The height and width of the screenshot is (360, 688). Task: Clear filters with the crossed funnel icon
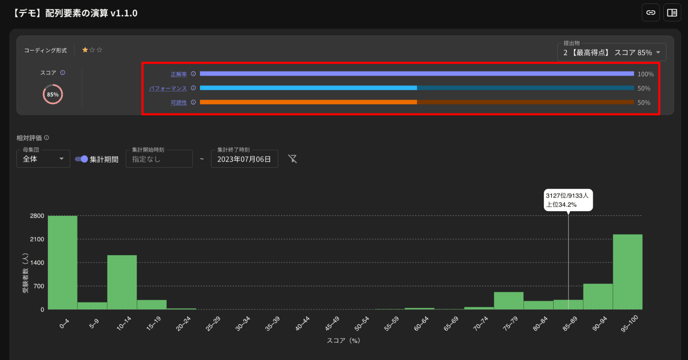[x=293, y=159]
